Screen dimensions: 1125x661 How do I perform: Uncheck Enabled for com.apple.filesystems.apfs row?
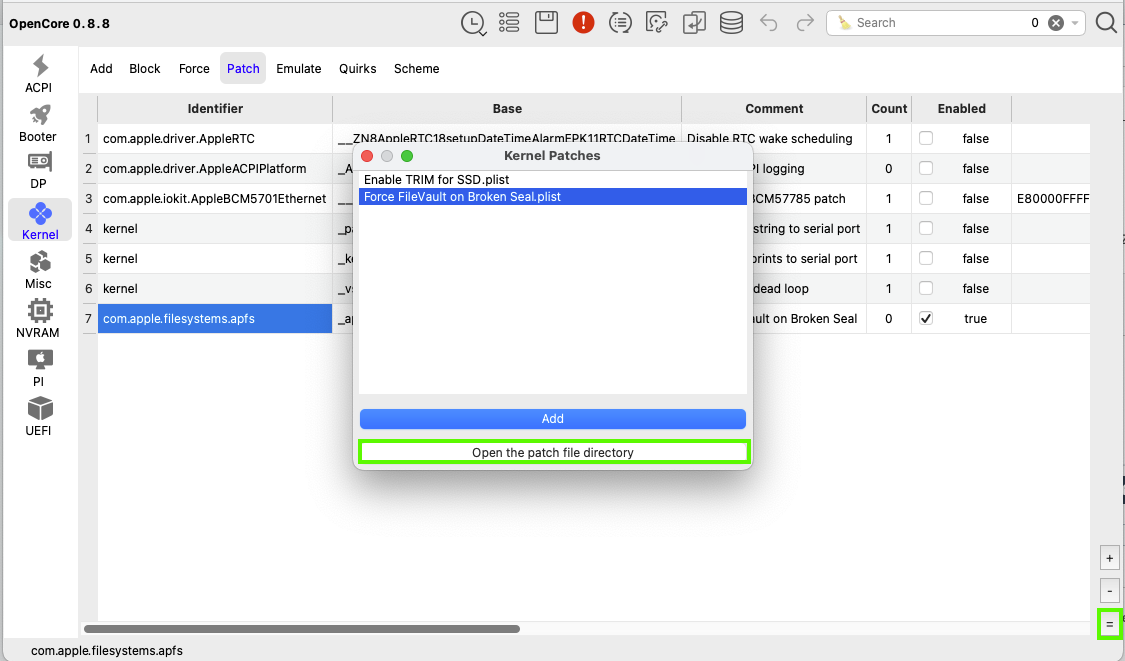(x=926, y=318)
